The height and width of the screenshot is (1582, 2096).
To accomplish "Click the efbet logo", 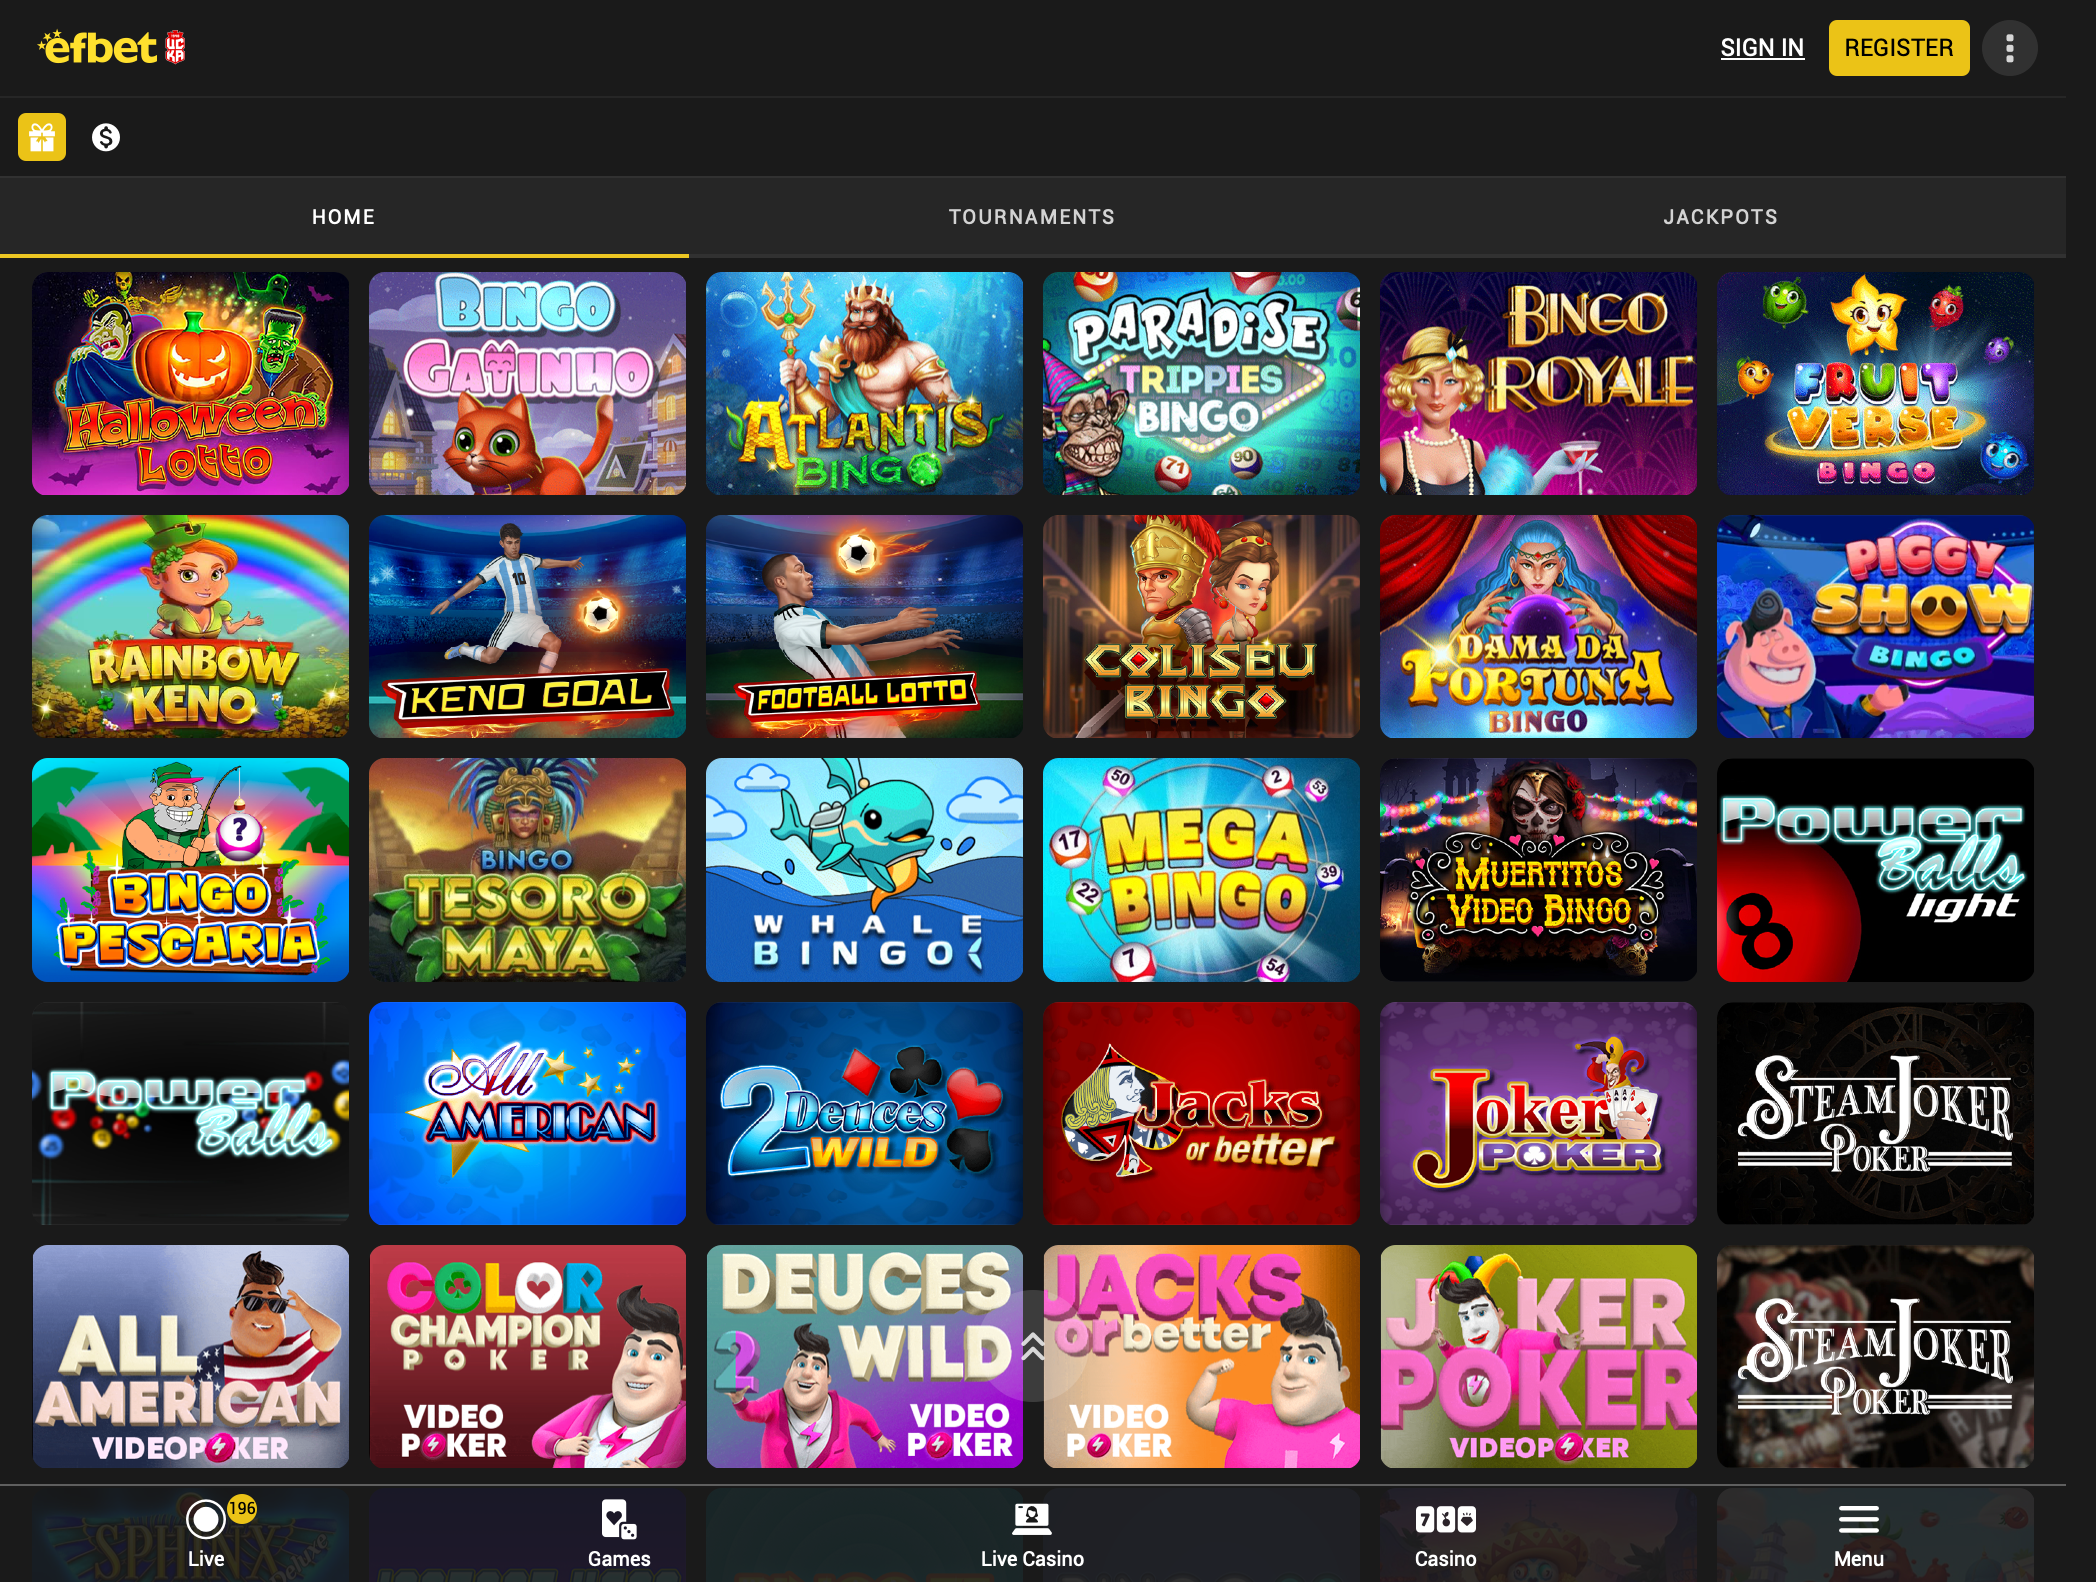I will click(112, 47).
